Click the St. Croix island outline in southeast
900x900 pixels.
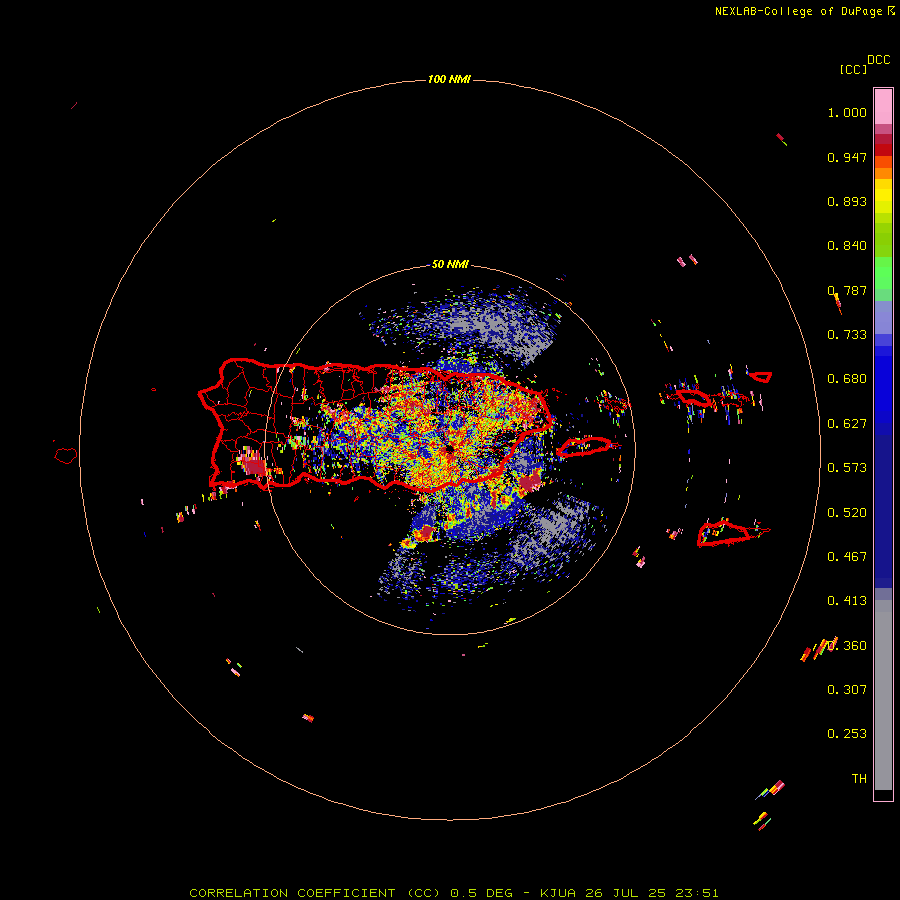tap(724, 533)
